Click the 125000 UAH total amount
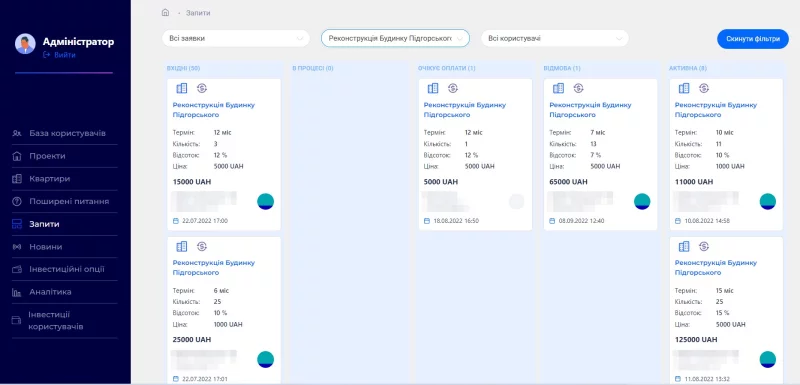 (x=696, y=340)
